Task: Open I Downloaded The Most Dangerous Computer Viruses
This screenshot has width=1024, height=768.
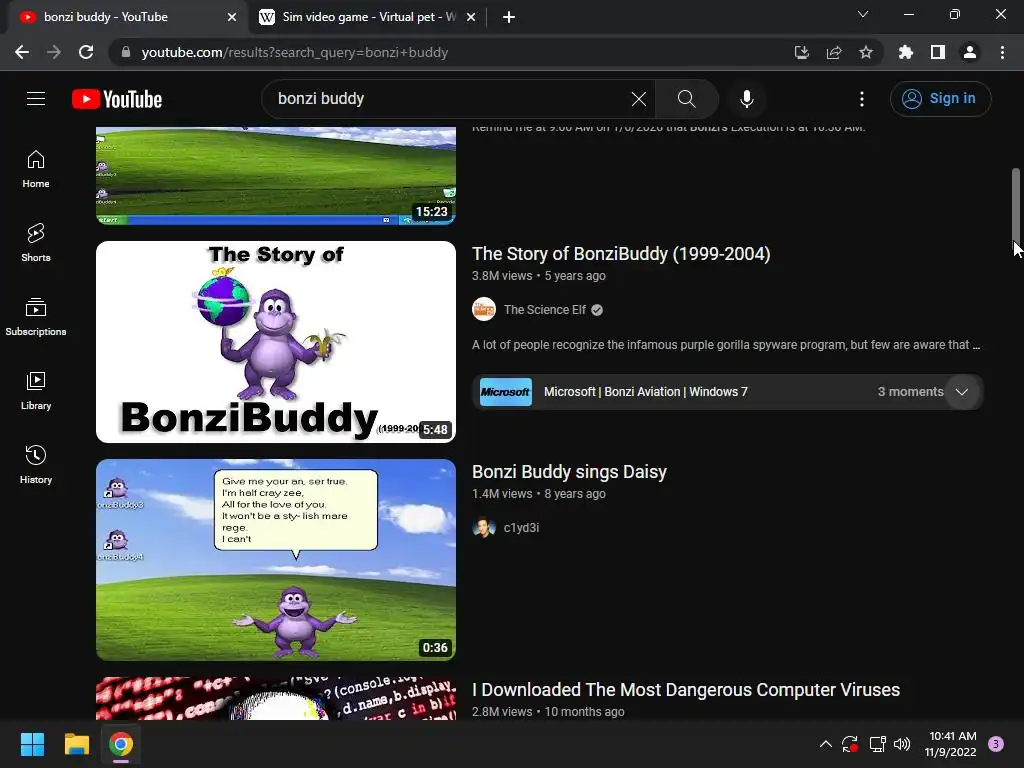Action: coord(686,690)
